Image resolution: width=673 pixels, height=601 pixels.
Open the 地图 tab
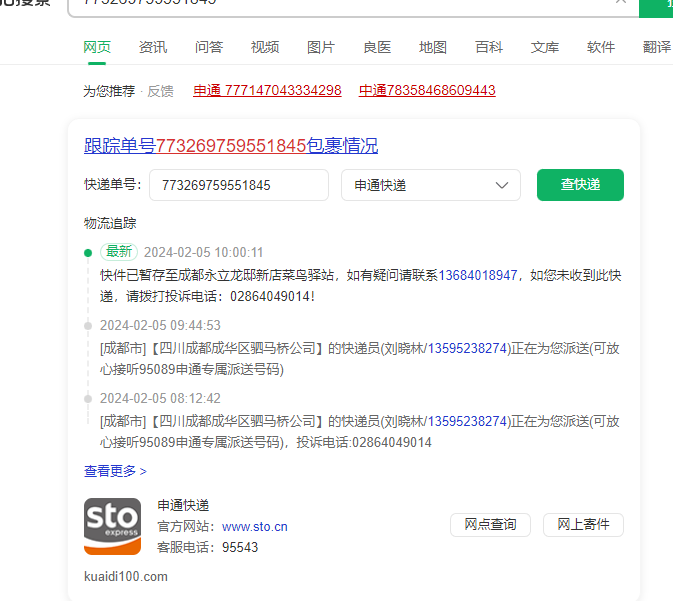coord(433,47)
